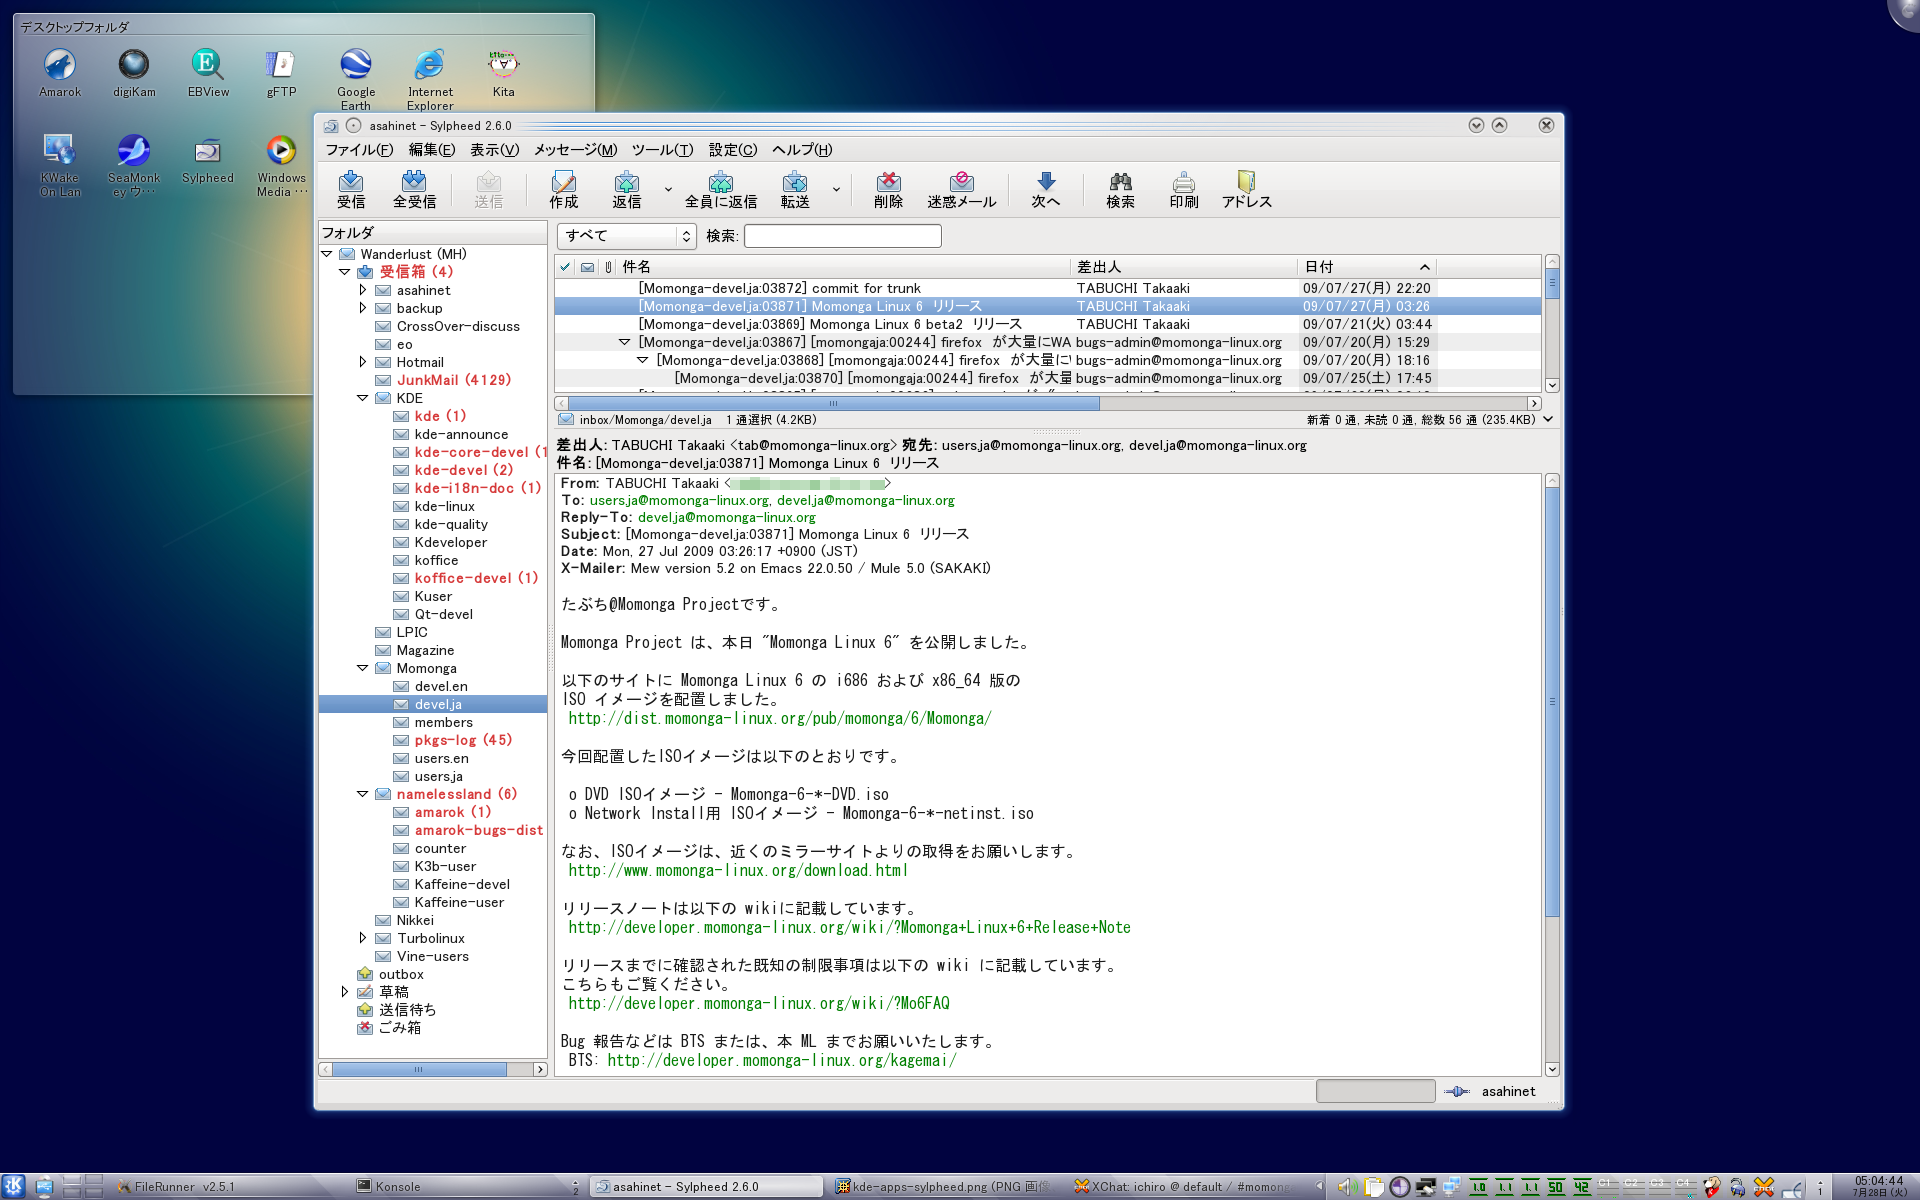Select message 03872 commit for trunk

coord(1048,288)
